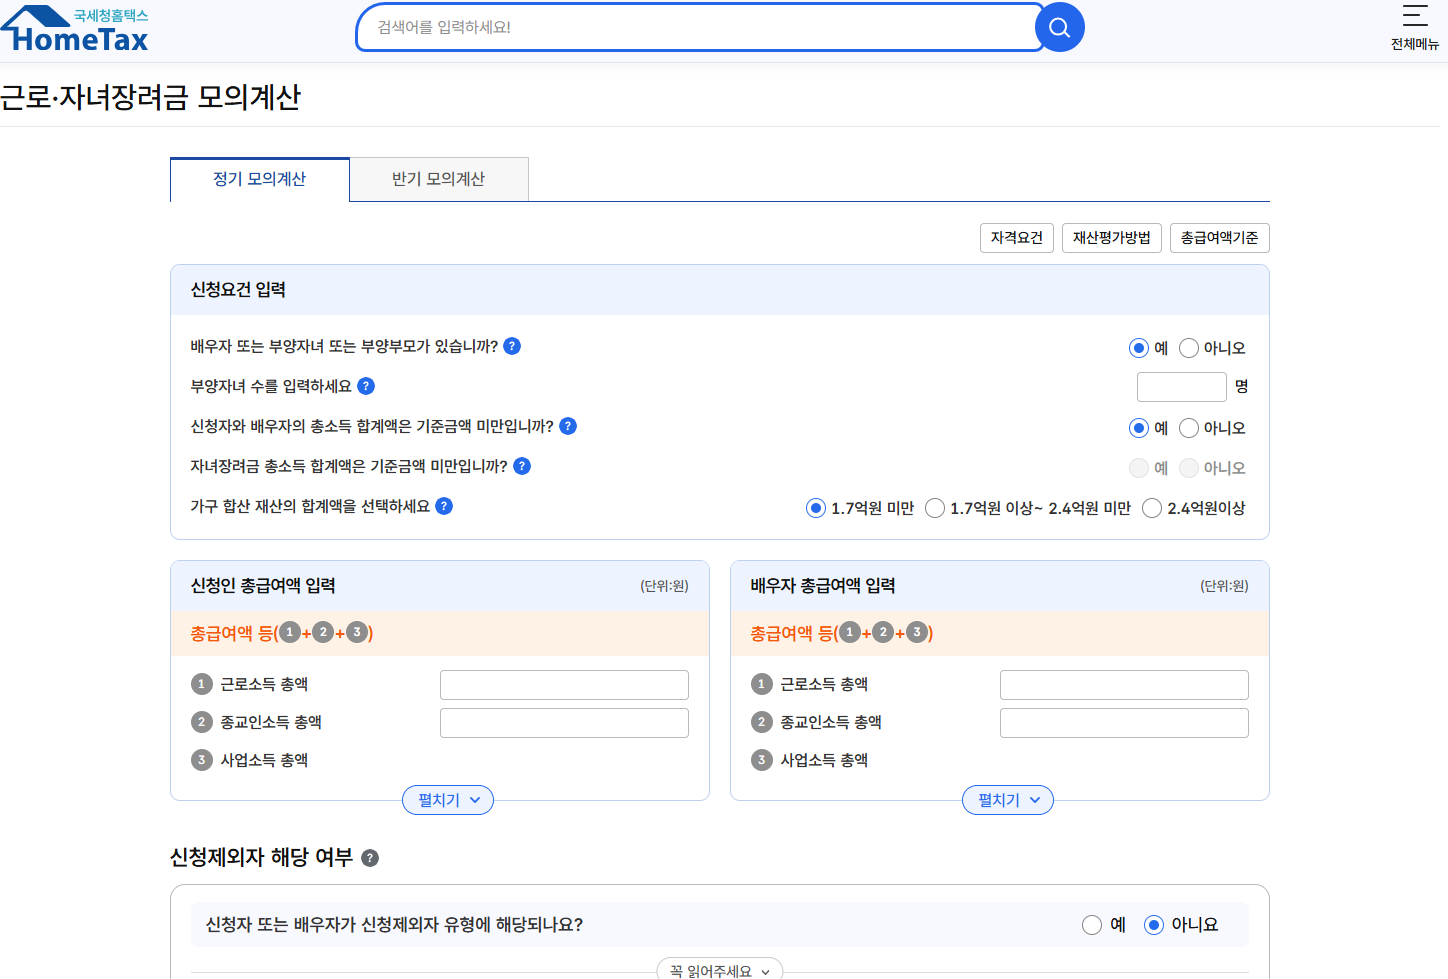Image resolution: width=1448 pixels, height=979 pixels.
Task: Click 배우자 종교인소득 총액 input field
Action: pyautogui.click(x=1124, y=723)
